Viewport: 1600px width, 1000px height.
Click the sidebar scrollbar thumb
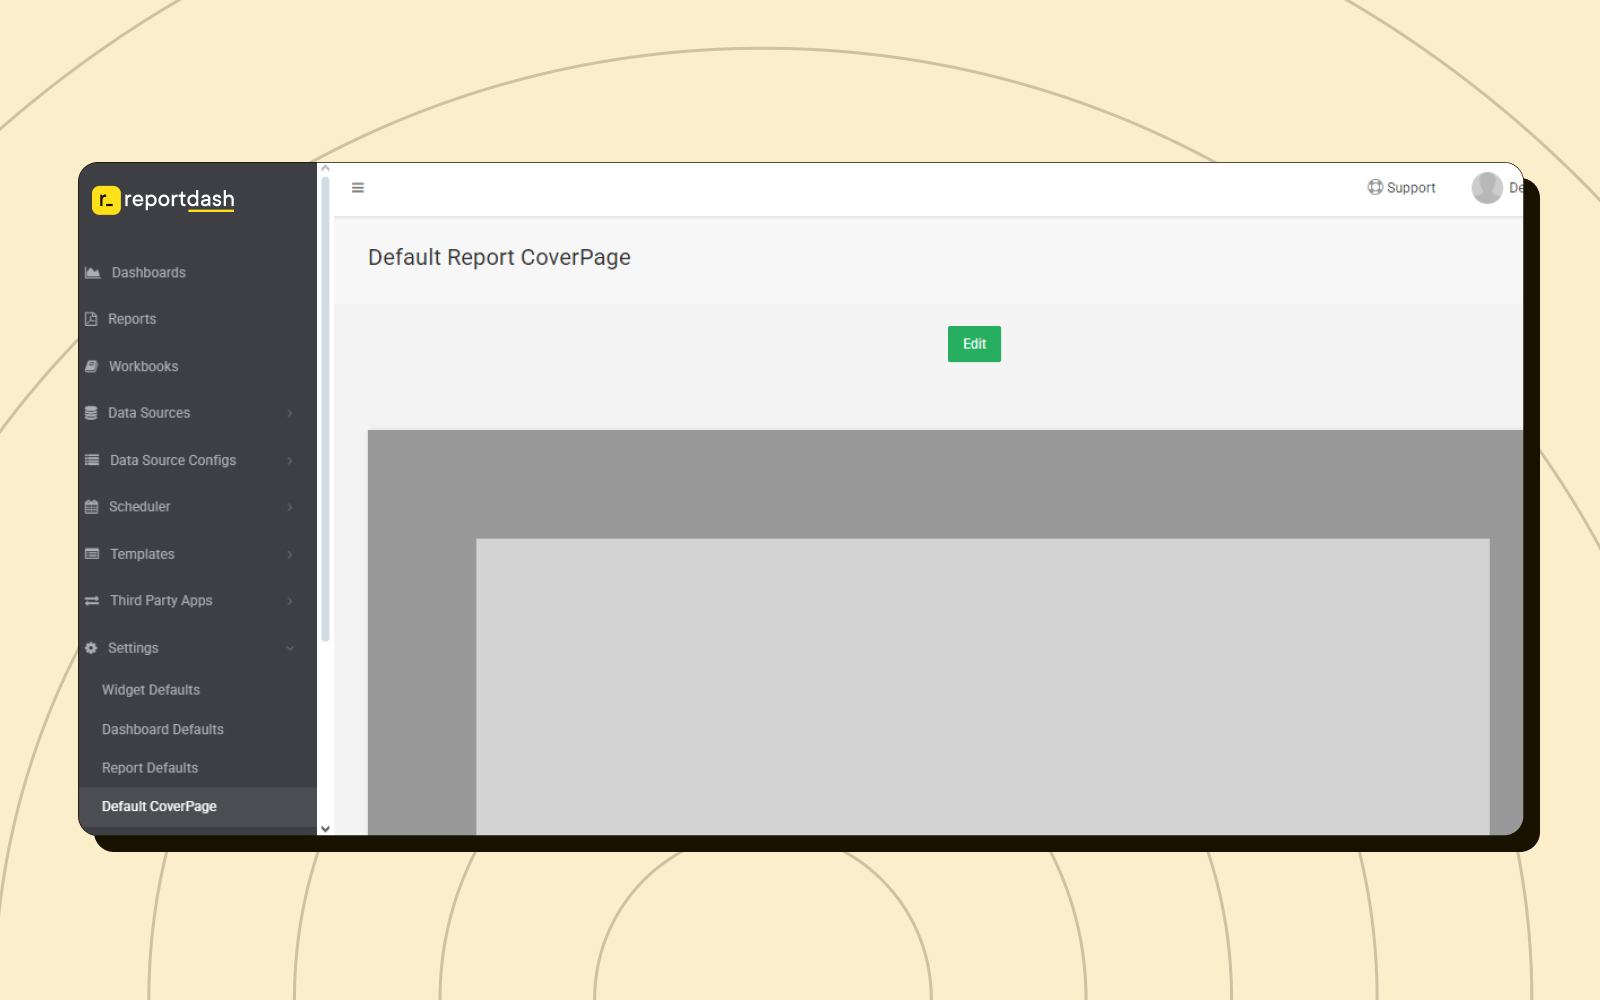(325, 409)
